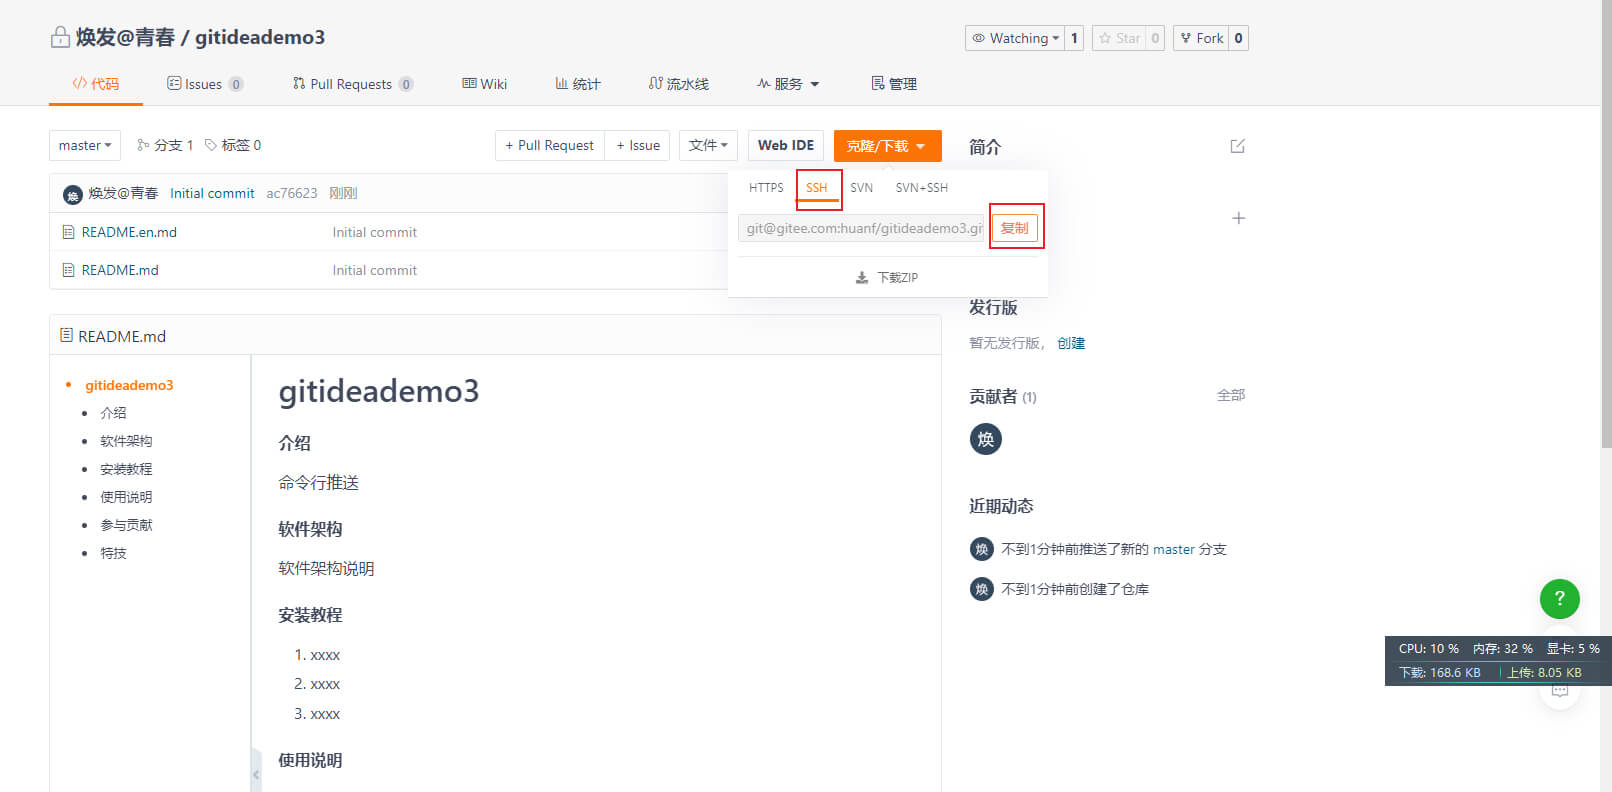Collapse the README outline sidebar
Viewport: 1612px width, 792px height.
[x=256, y=774]
